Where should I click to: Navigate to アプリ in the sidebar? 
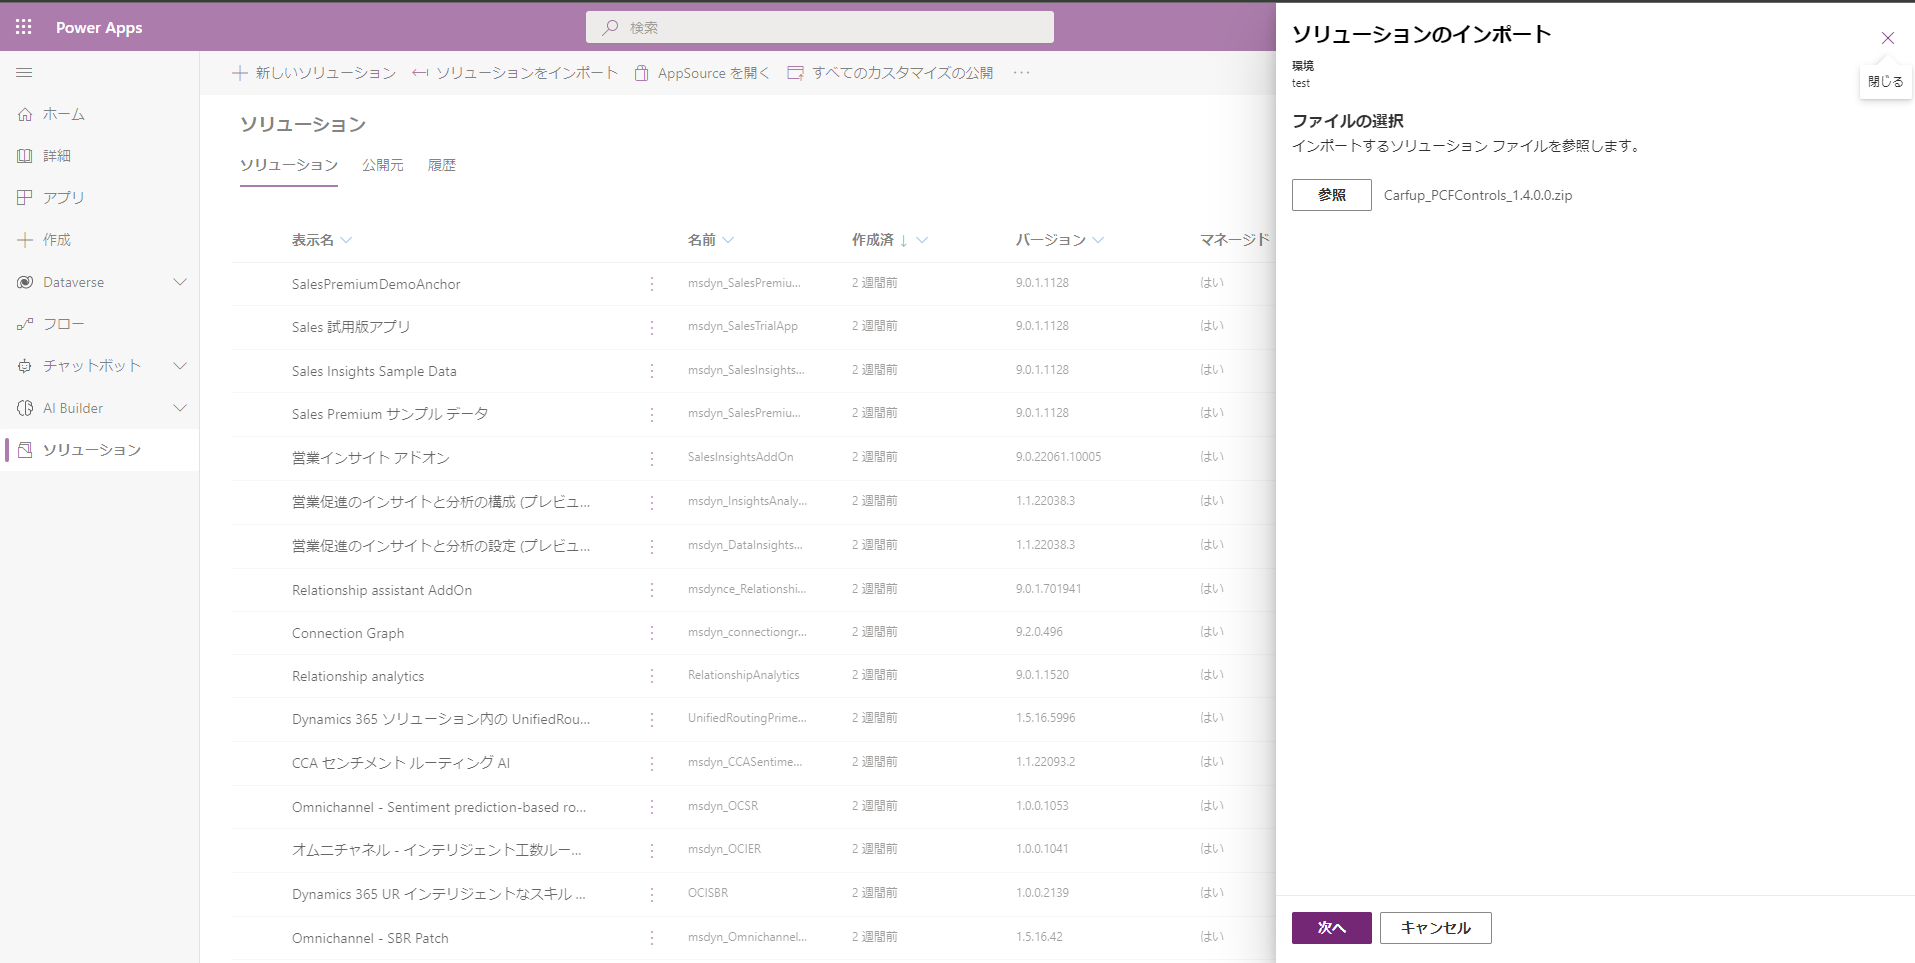(62, 197)
